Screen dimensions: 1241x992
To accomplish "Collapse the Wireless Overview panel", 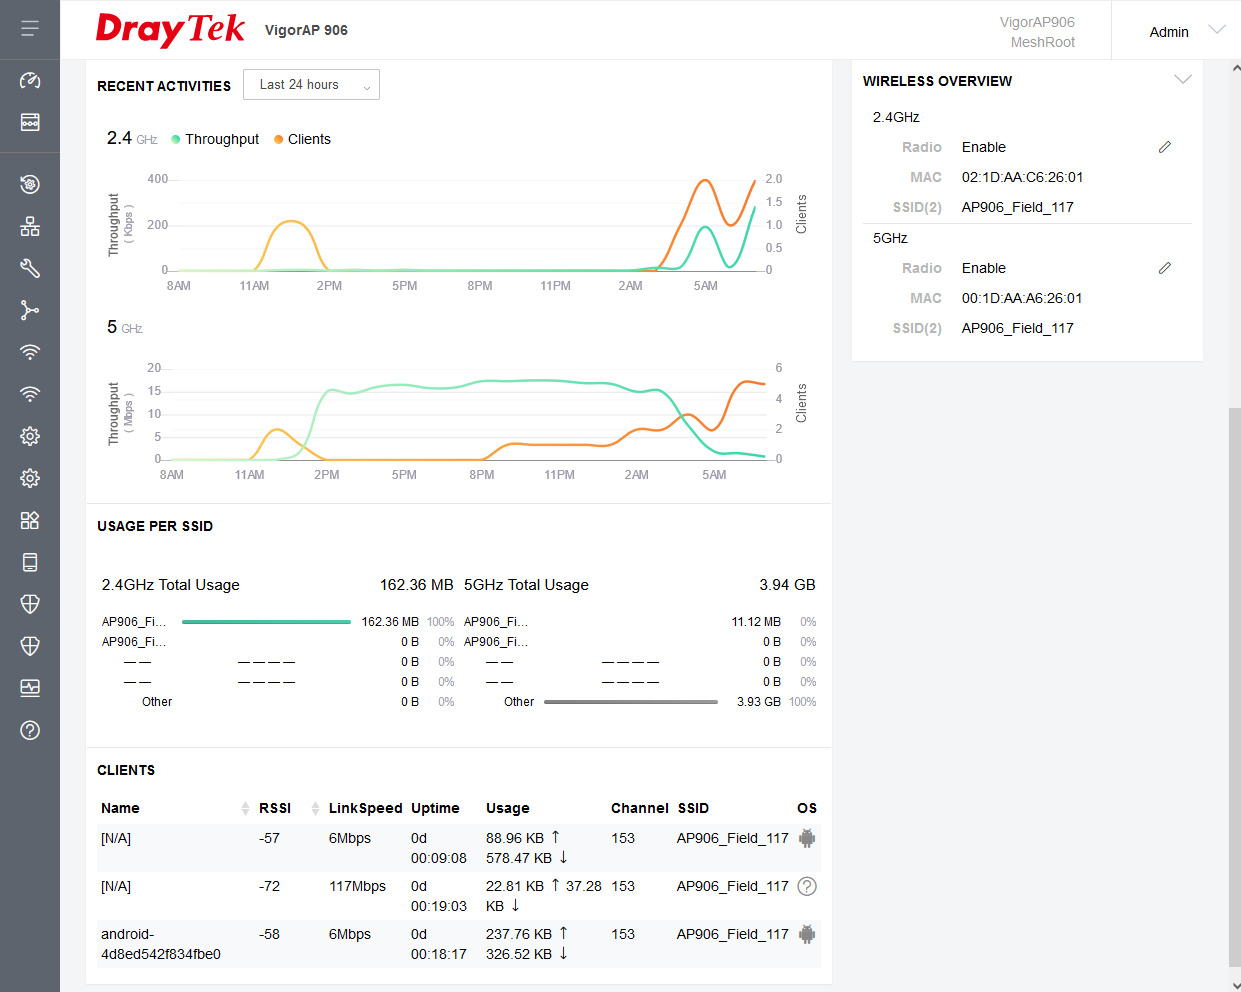I will coord(1182,80).
